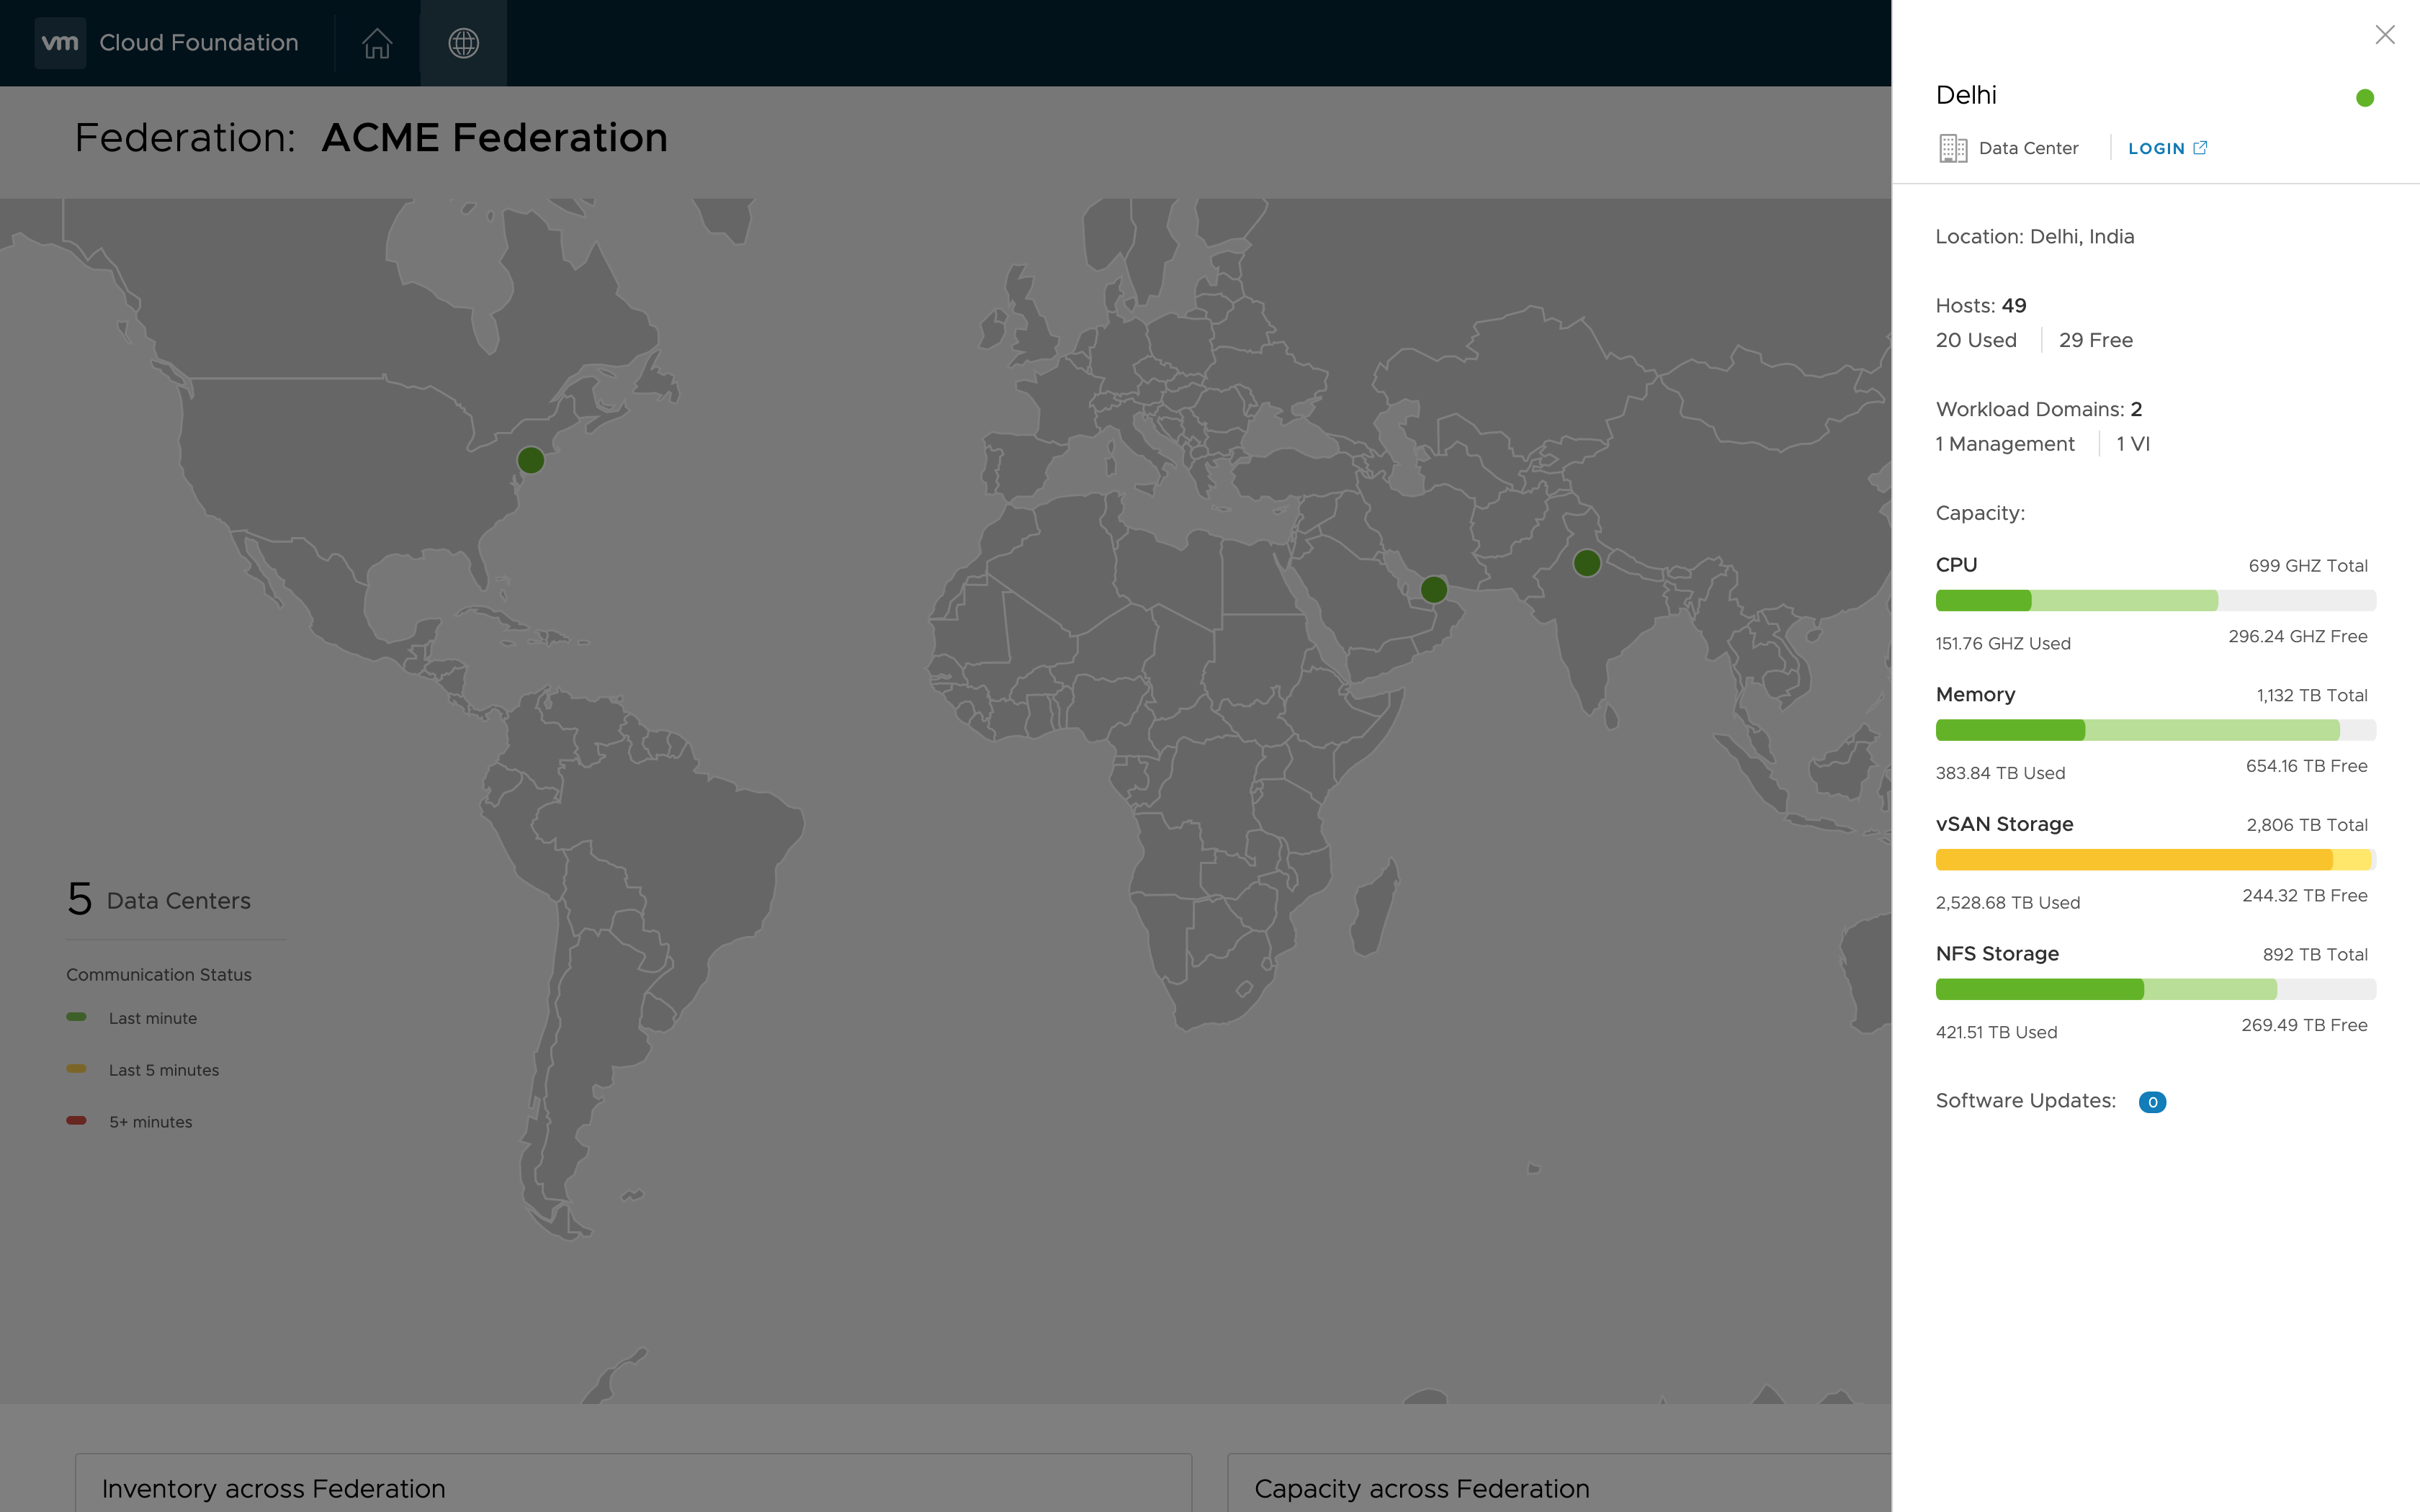This screenshot has width=2420, height=1512.
Task: Click the 654.16 TB Free value
Action: [x=2307, y=766]
